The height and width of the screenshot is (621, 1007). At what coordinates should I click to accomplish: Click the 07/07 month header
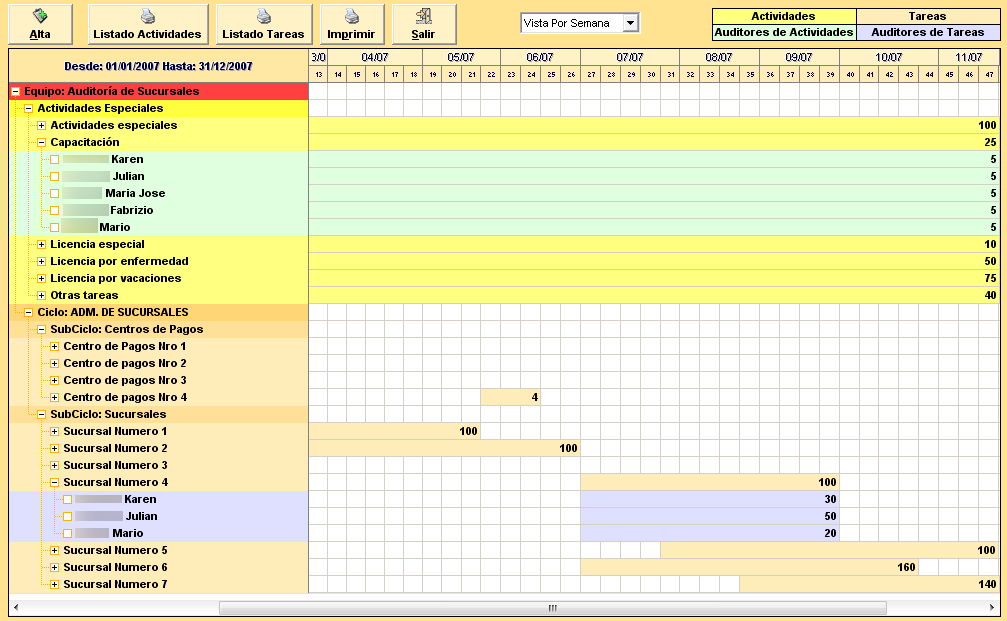click(630, 57)
